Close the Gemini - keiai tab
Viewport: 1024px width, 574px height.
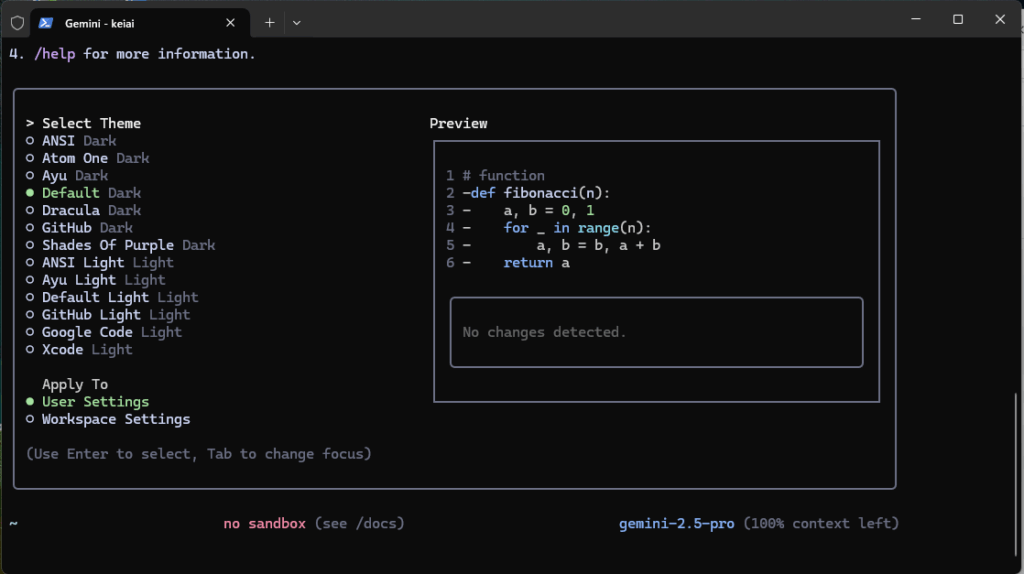[x=231, y=23]
